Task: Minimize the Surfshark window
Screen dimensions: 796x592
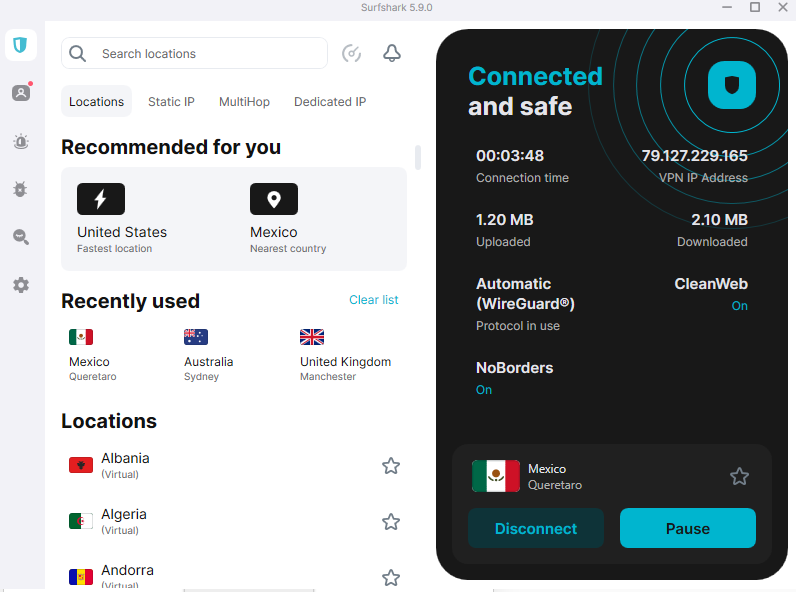Action: (727, 7)
